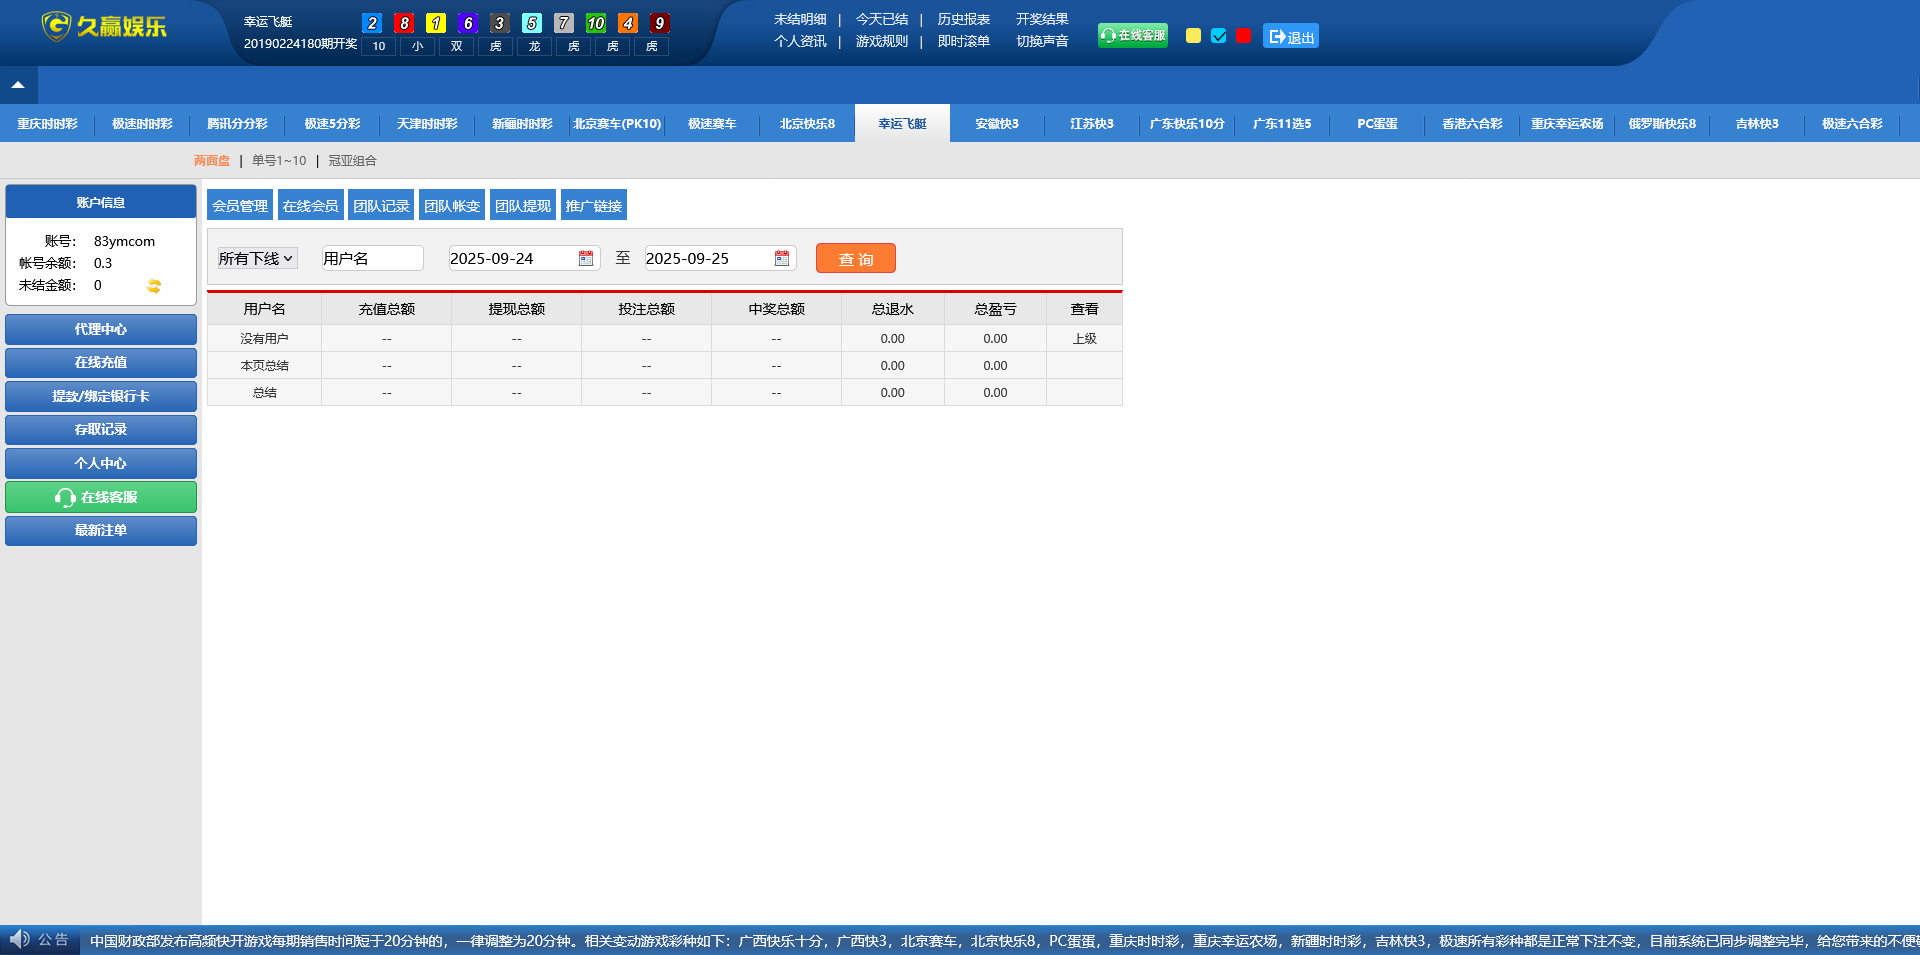The width and height of the screenshot is (1920, 955).
Task: Choose the blue checked theme swatch
Action: pyautogui.click(x=1218, y=36)
